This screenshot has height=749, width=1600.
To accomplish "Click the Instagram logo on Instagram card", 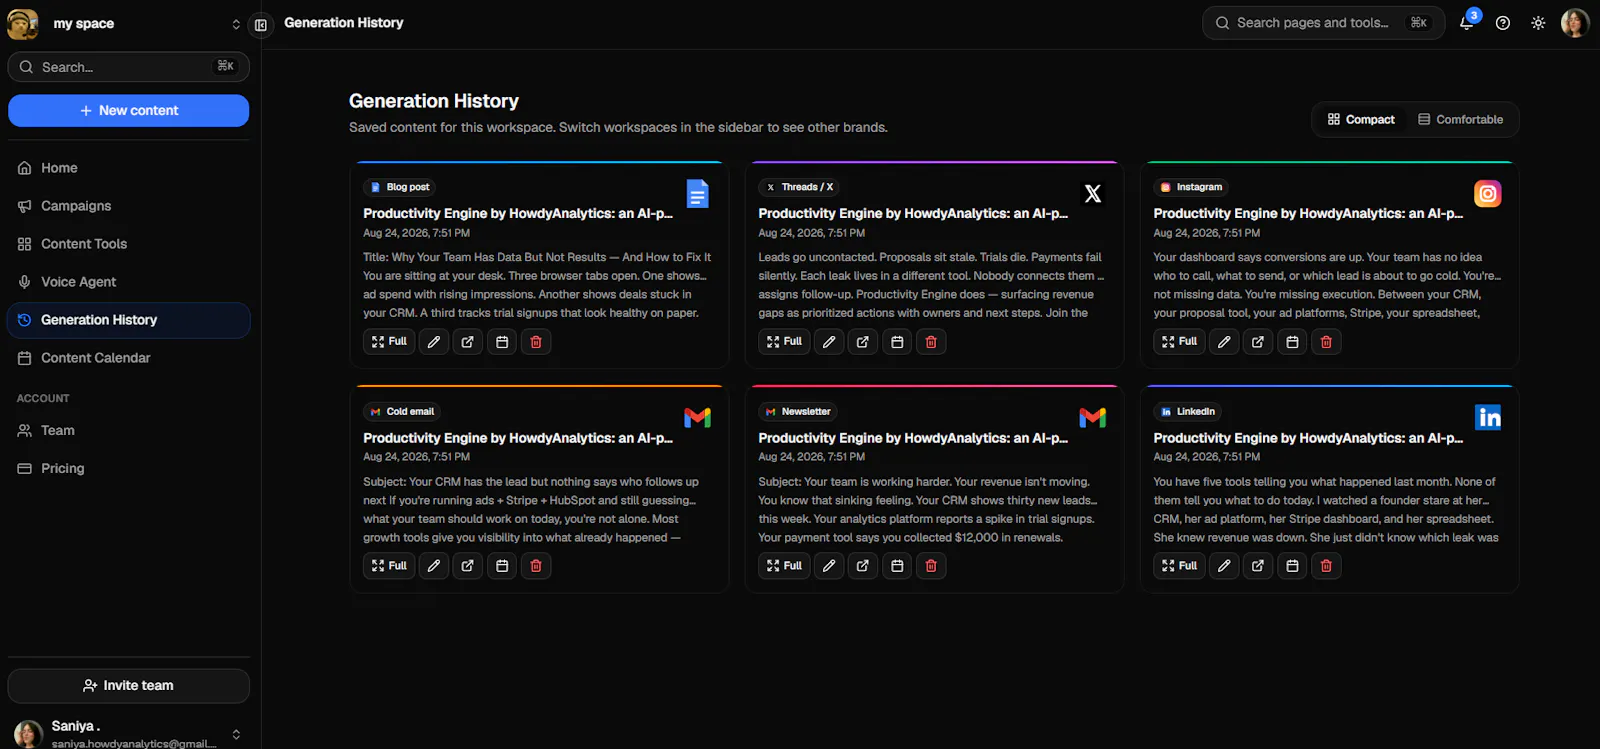I will [x=1488, y=193].
